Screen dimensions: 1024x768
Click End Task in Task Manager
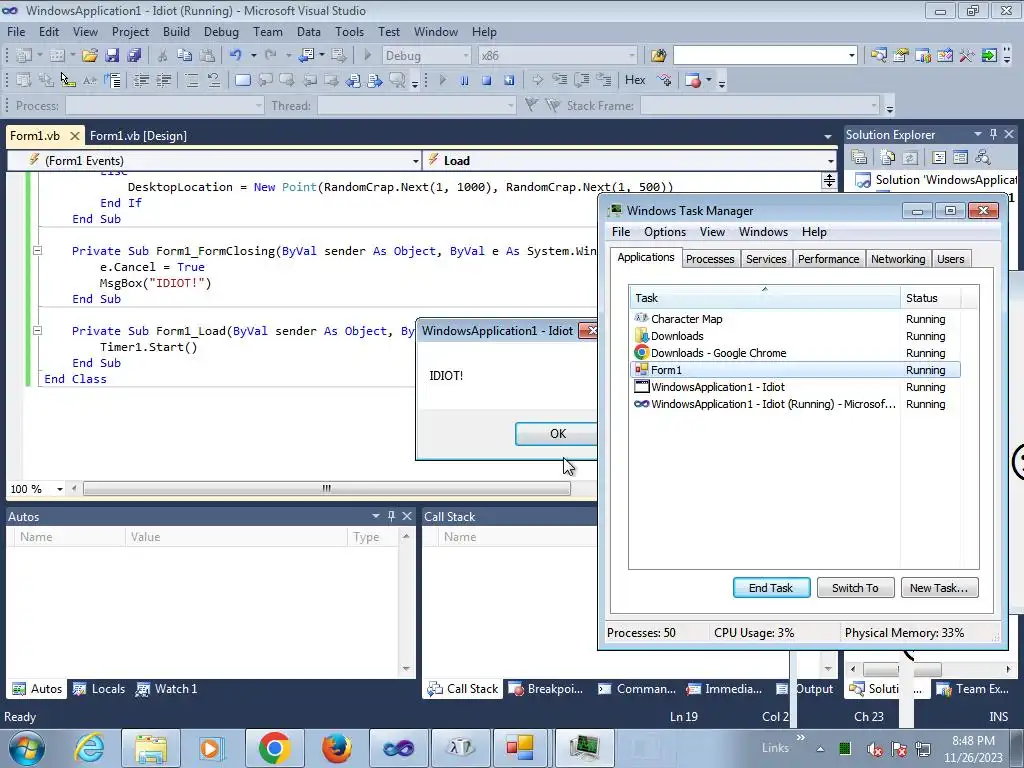point(771,588)
